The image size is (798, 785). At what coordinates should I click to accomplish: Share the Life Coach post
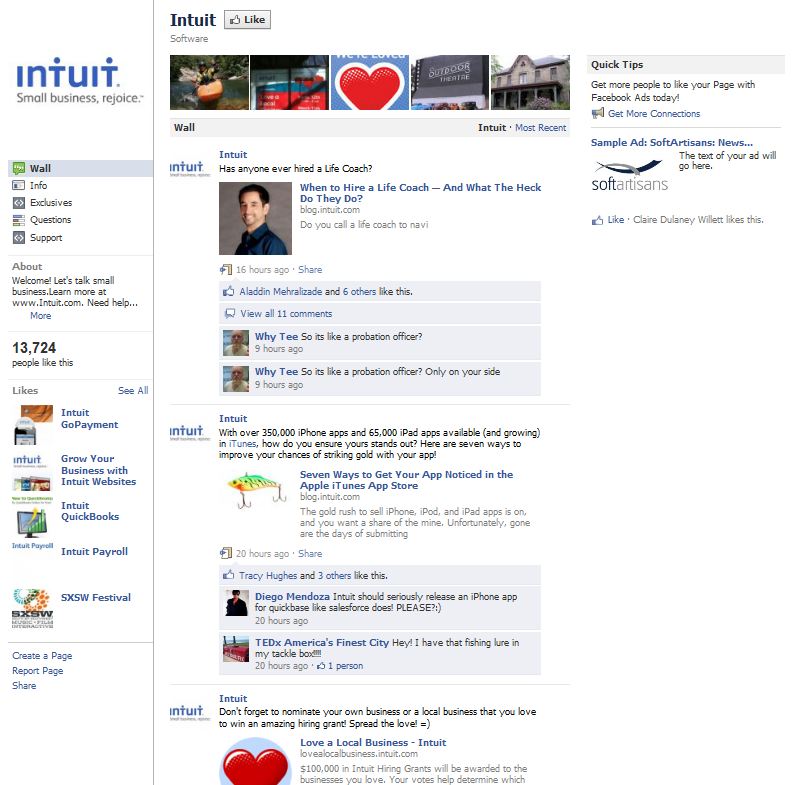click(x=310, y=270)
